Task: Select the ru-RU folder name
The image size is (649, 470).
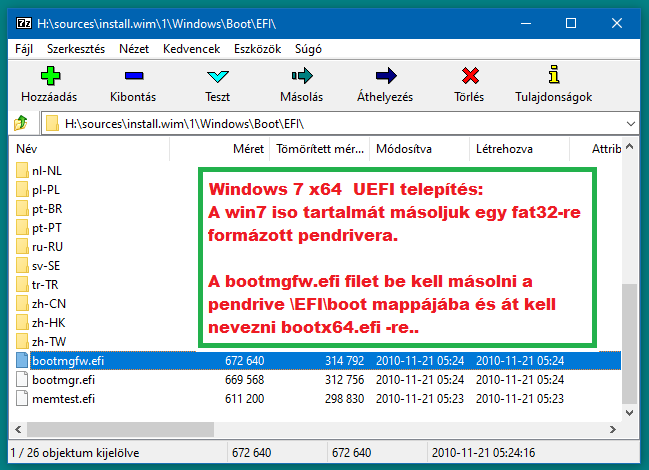Action: 47,247
